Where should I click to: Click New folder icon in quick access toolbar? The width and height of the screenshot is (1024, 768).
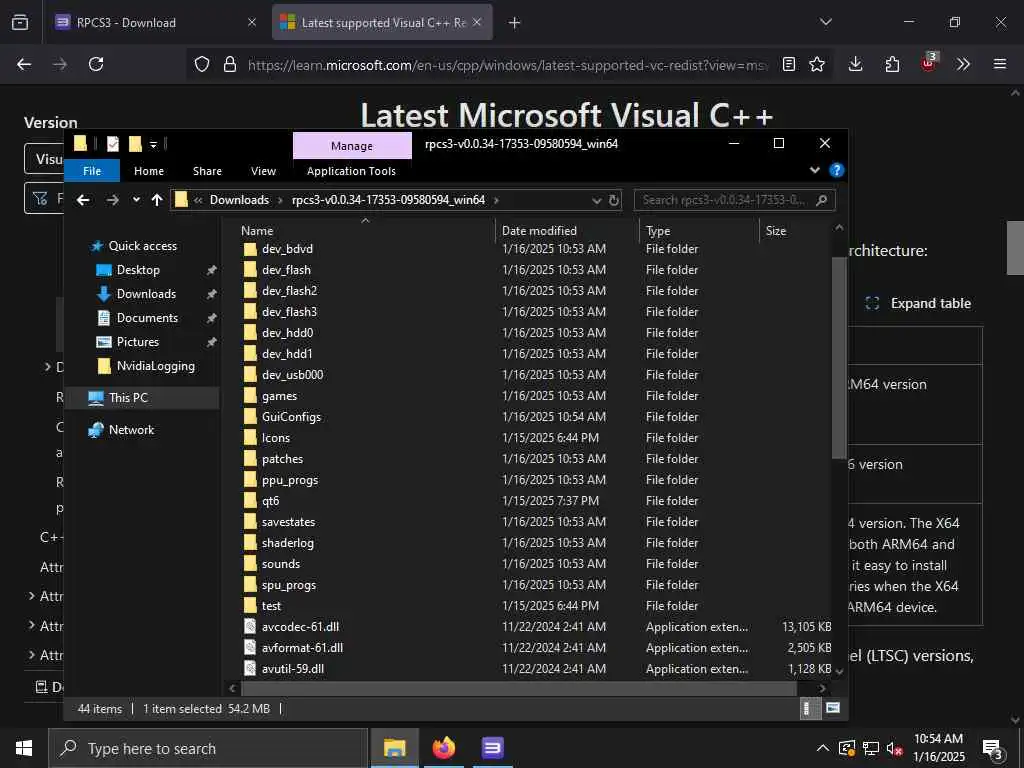[x=135, y=144]
